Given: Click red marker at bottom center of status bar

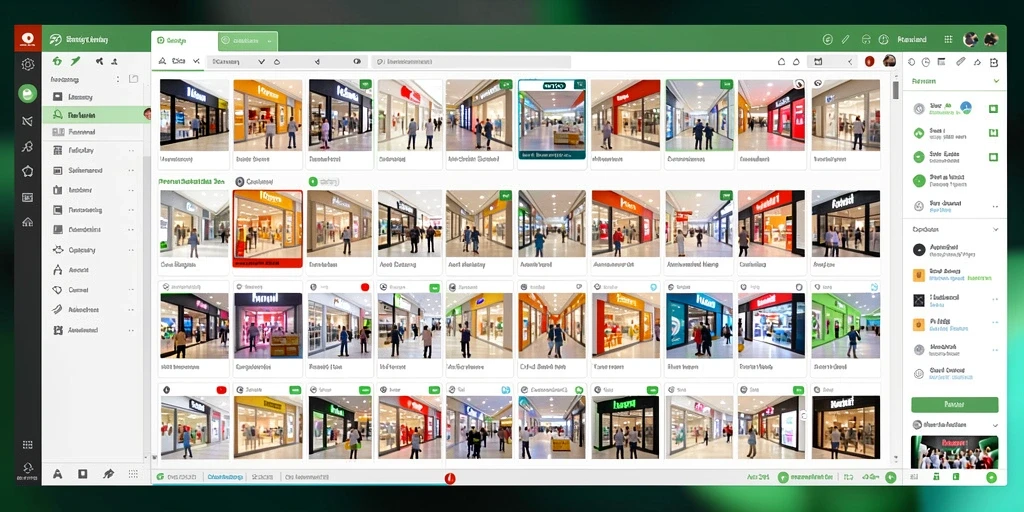Looking at the screenshot, I should pos(449,478).
